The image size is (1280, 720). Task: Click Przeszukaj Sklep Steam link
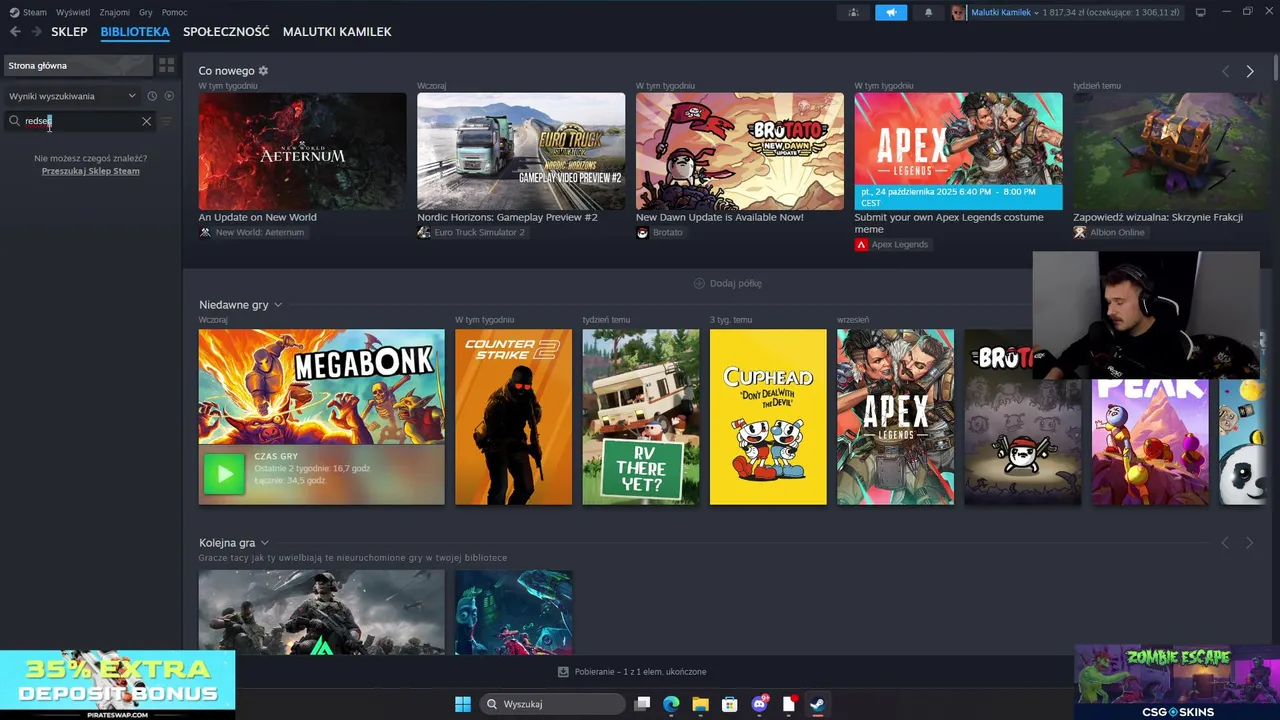pos(90,171)
